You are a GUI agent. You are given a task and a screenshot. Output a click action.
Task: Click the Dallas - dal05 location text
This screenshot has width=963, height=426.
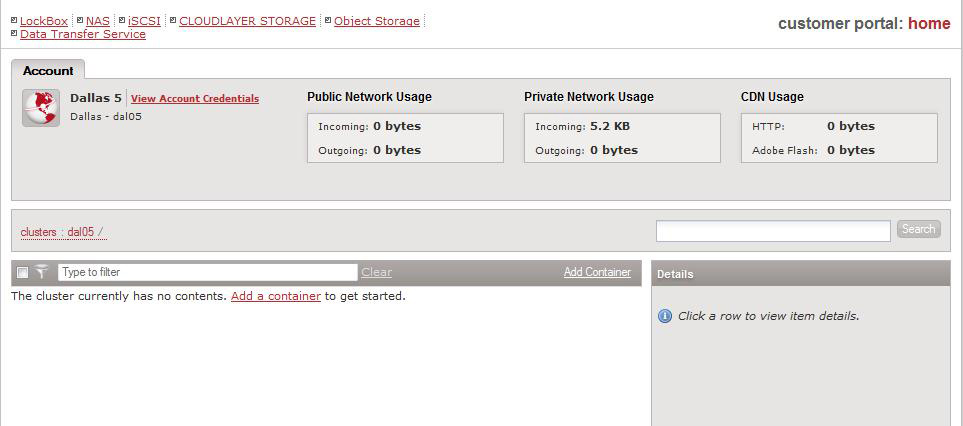click(106, 116)
